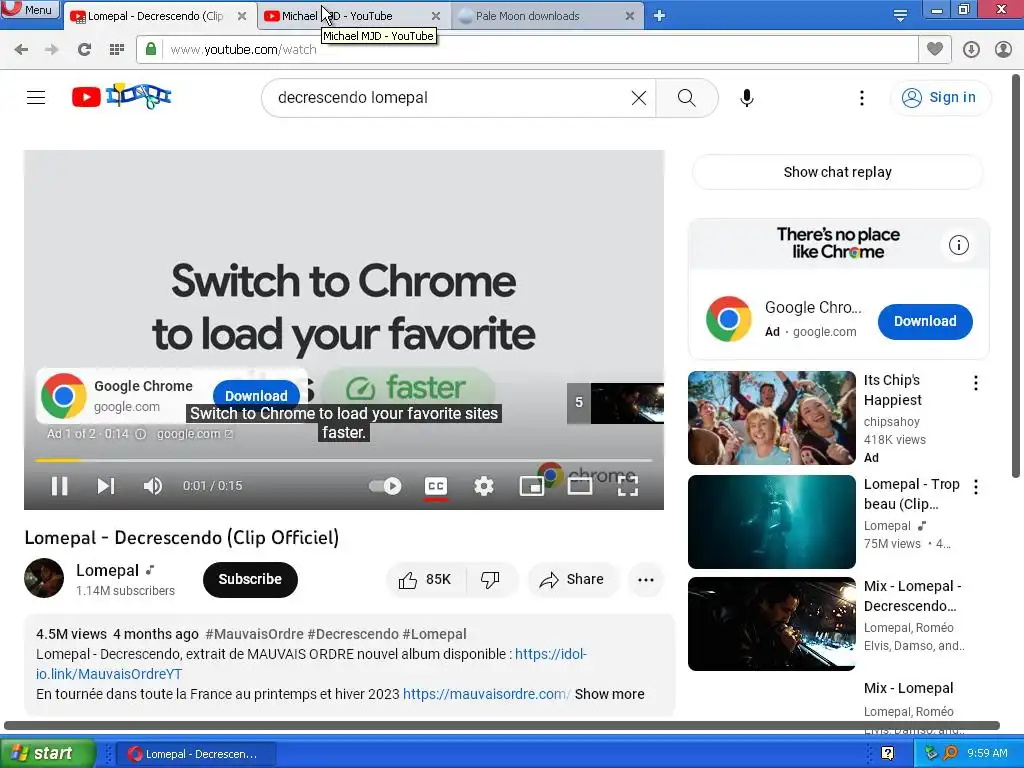
Task: Open the player settings gear
Action: pyautogui.click(x=484, y=486)
